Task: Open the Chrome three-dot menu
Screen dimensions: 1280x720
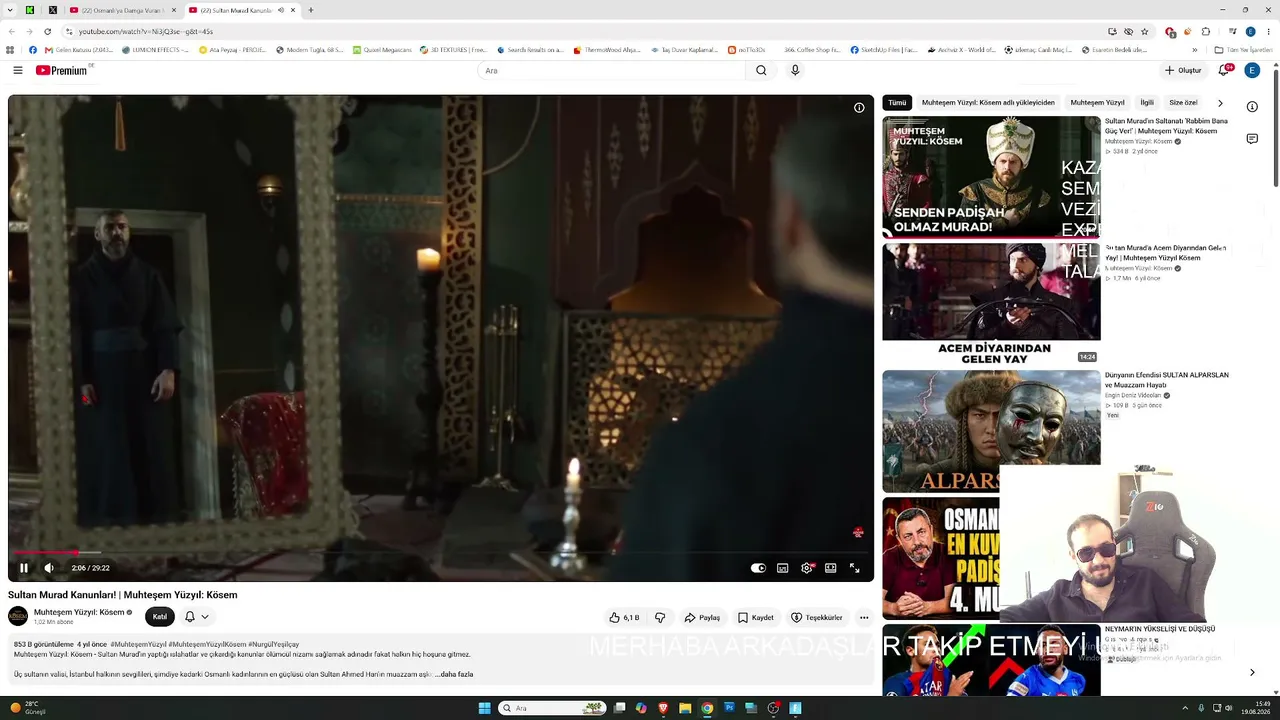Action: point(1269,31)
